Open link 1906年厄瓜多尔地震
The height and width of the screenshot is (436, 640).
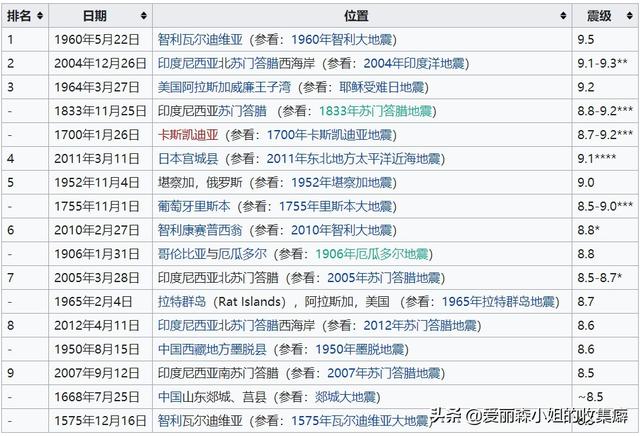coord(371,254)
